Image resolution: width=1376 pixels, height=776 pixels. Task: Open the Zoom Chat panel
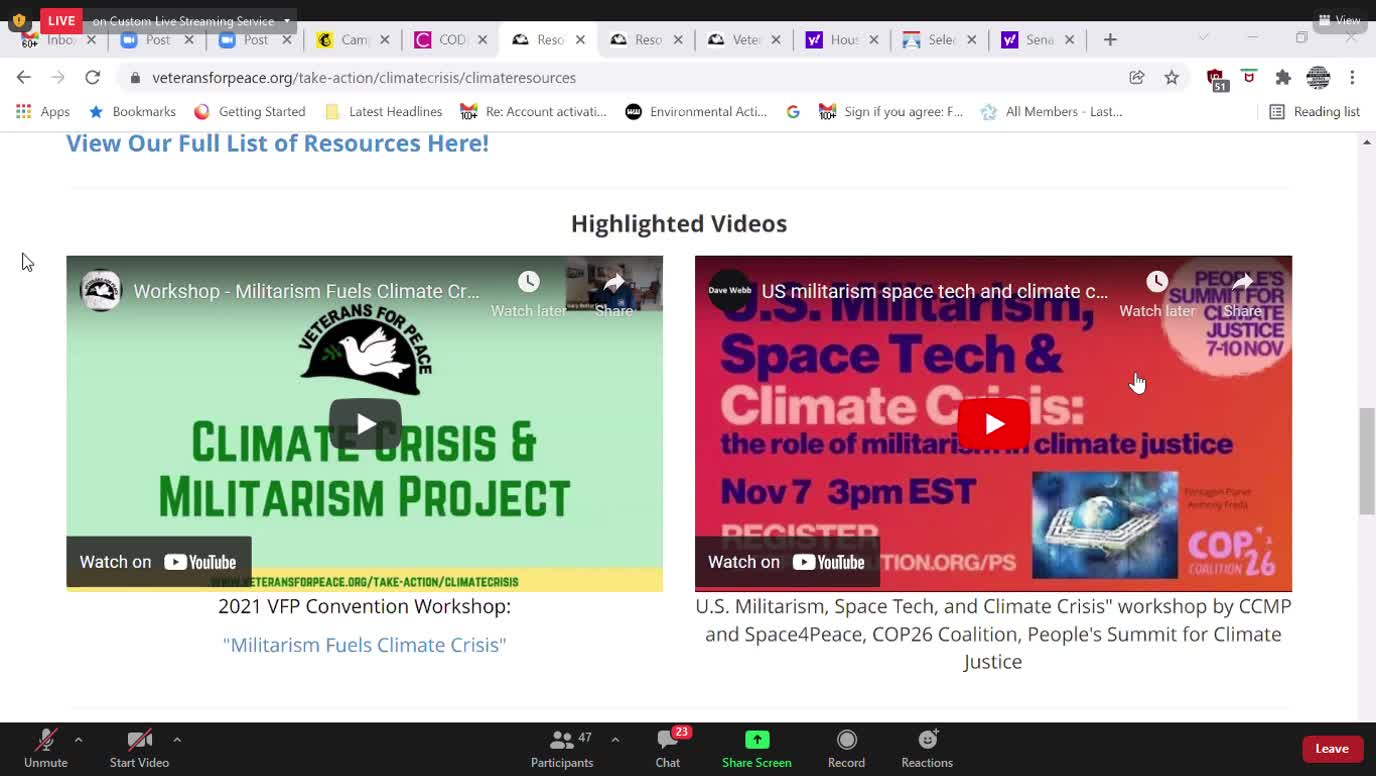coord(668,749)
